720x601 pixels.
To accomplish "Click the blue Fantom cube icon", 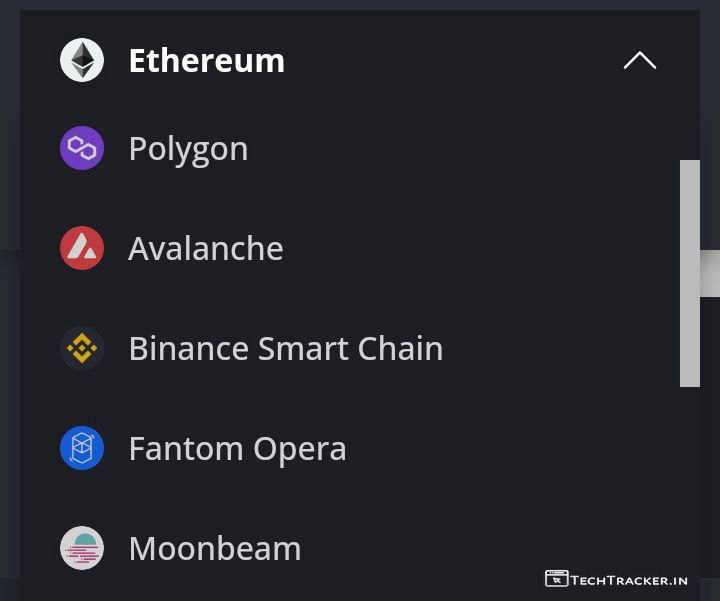I will 82,448.
